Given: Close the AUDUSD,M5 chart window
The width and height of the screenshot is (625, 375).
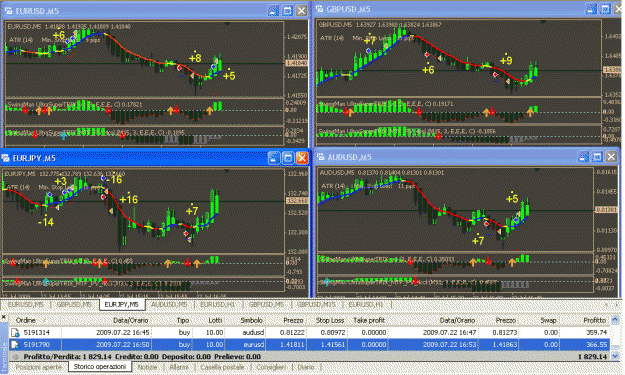Looking at the screenshot, I should pos(611,157).
